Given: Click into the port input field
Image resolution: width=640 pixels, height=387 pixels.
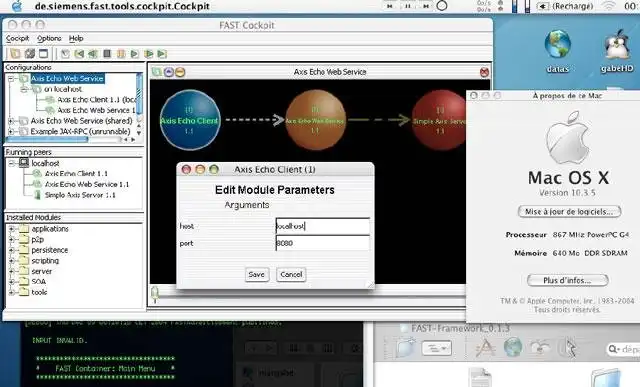Looking at the screenshot, I should [x=323, y=243].
